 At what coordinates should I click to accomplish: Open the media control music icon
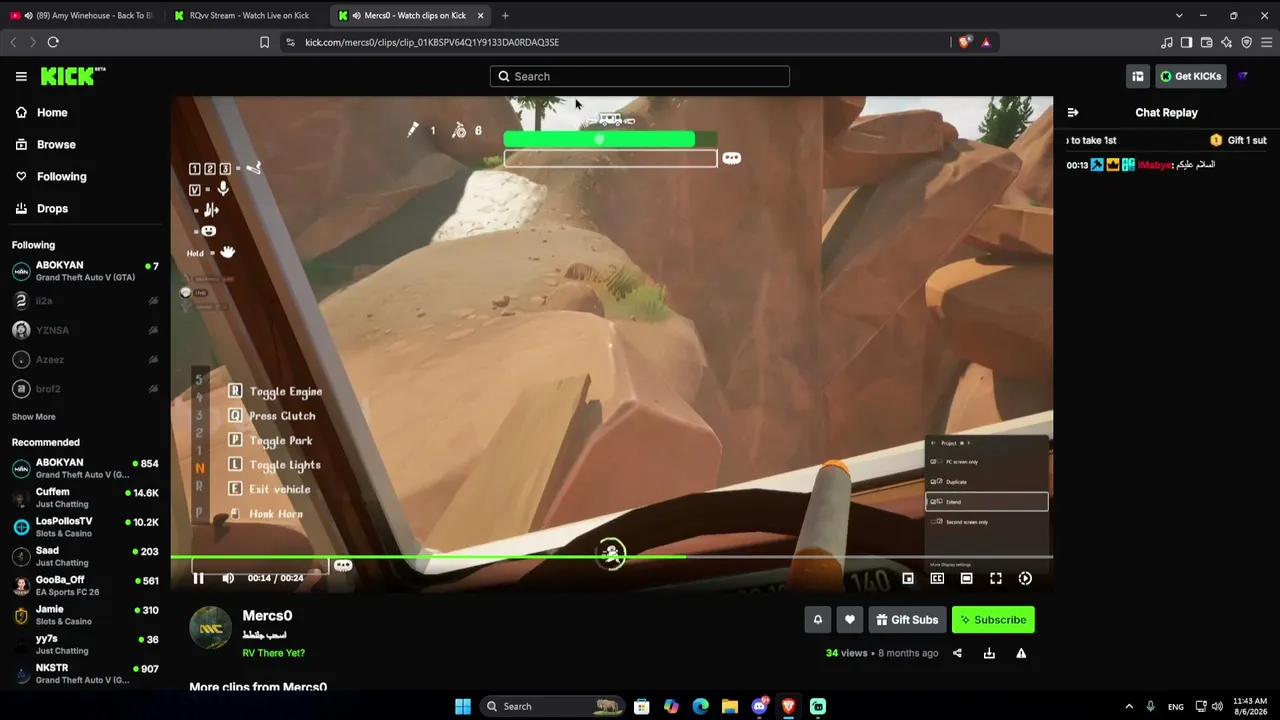1166,42
